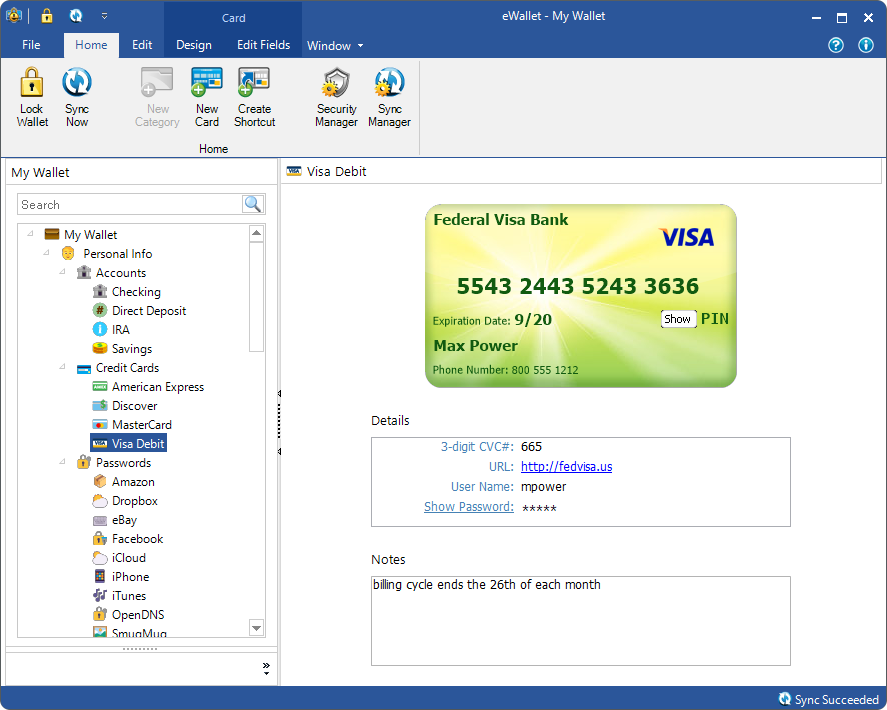Select the eBay password entry
Image resolution: width=887 pixels, height=710 pixels.
coord(124,519)
